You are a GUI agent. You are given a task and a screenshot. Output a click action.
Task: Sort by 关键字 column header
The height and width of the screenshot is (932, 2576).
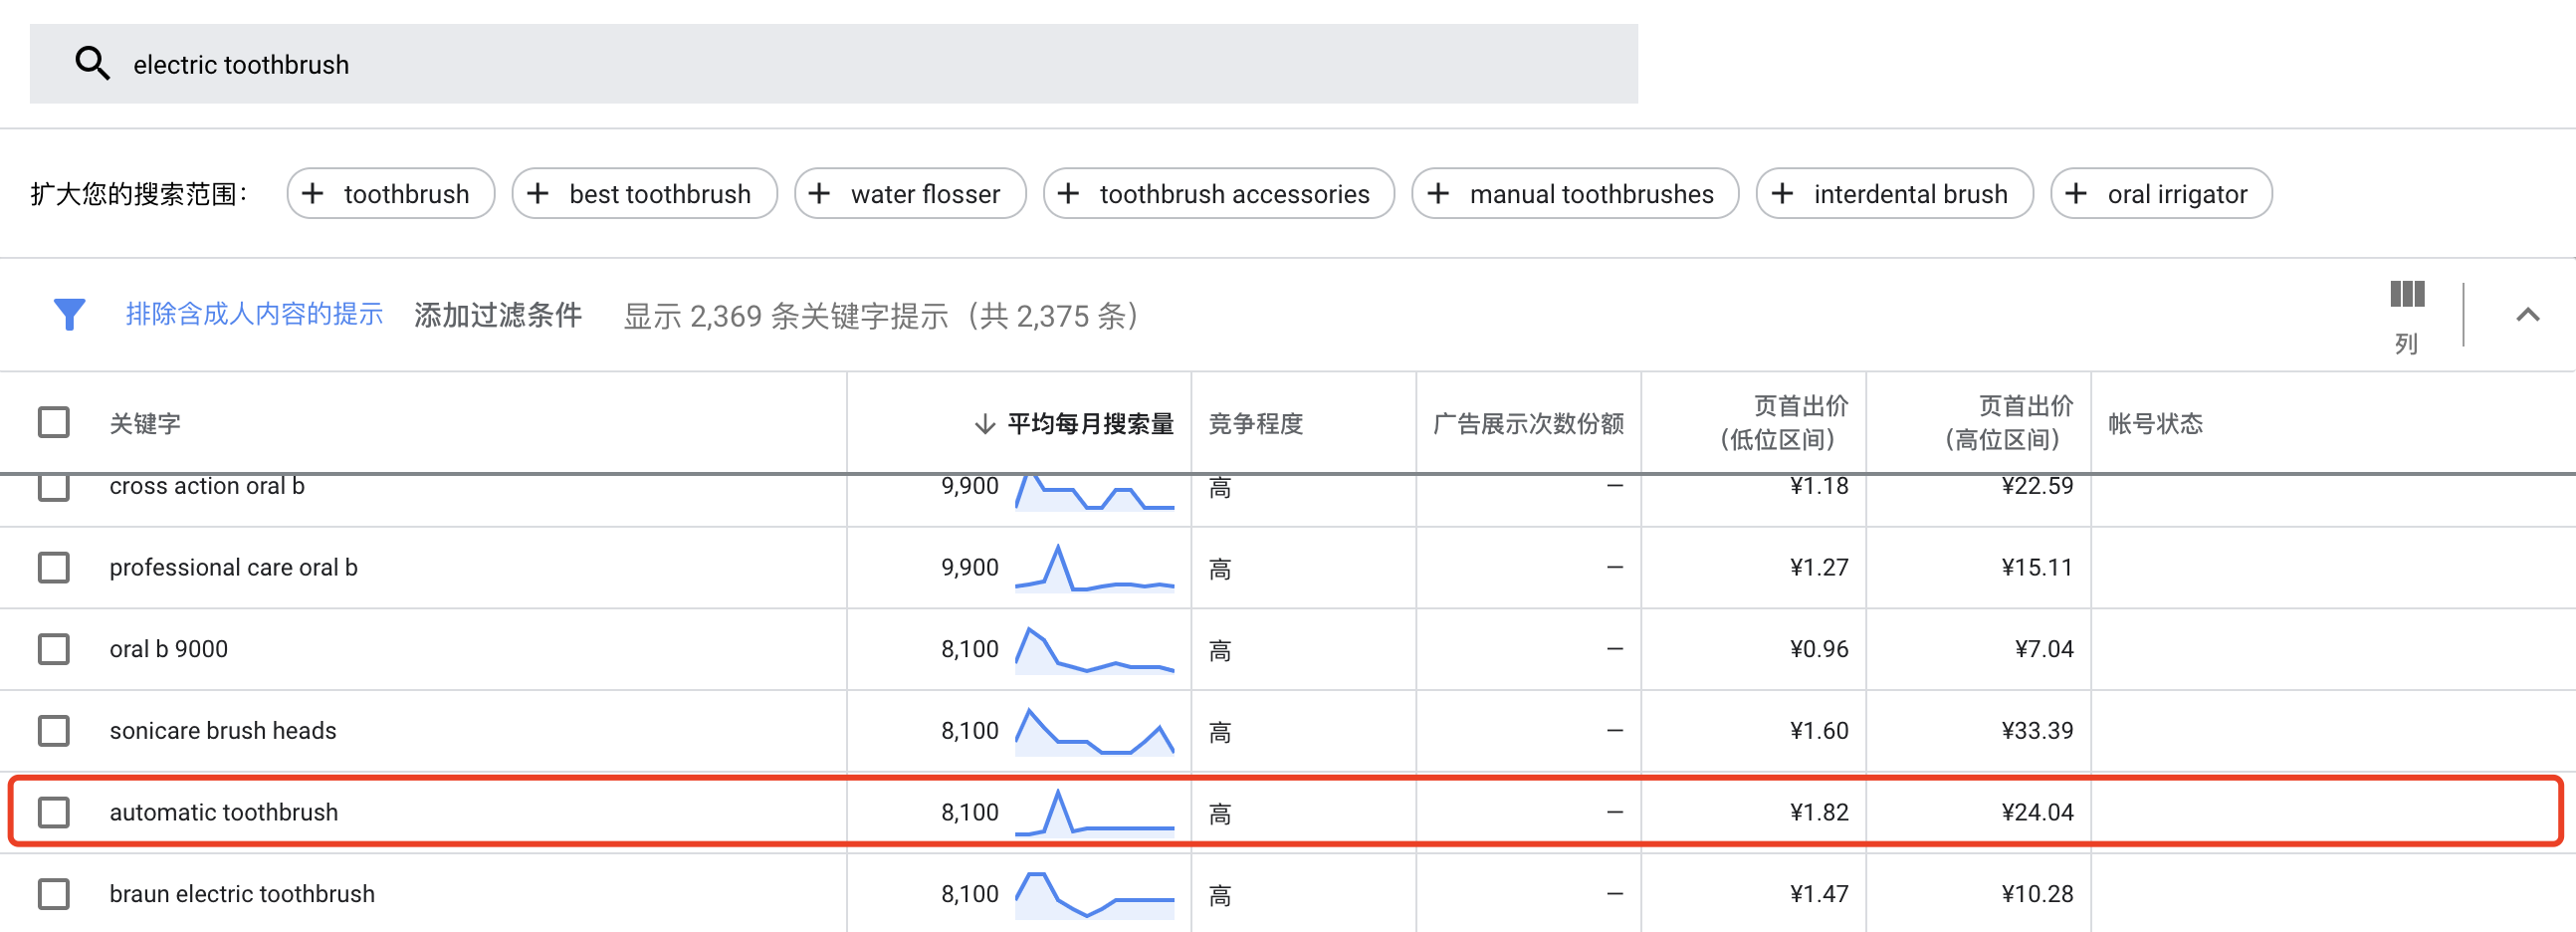(x=145, y=424)
